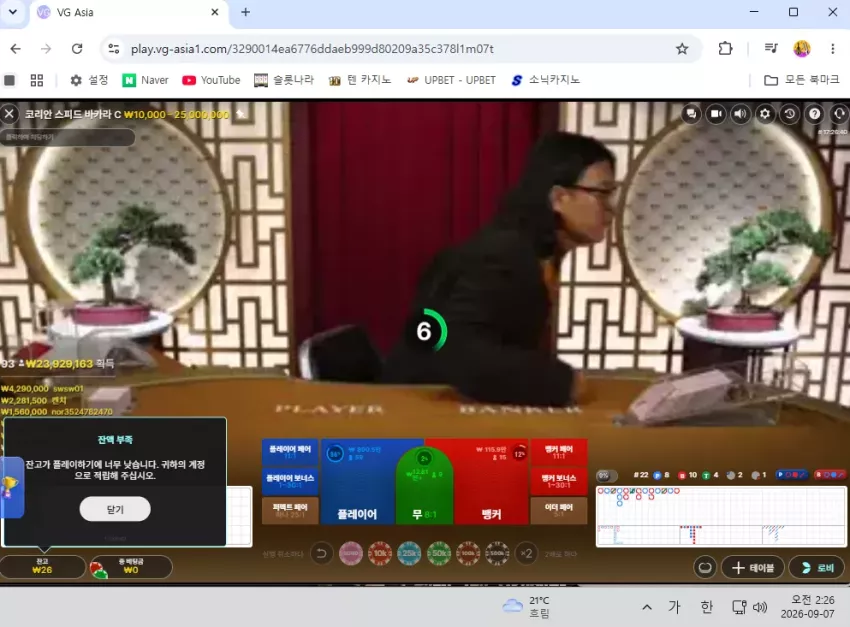Bookmark this page with the star icon
850x627 pixels.
click(x=682, y=49)
